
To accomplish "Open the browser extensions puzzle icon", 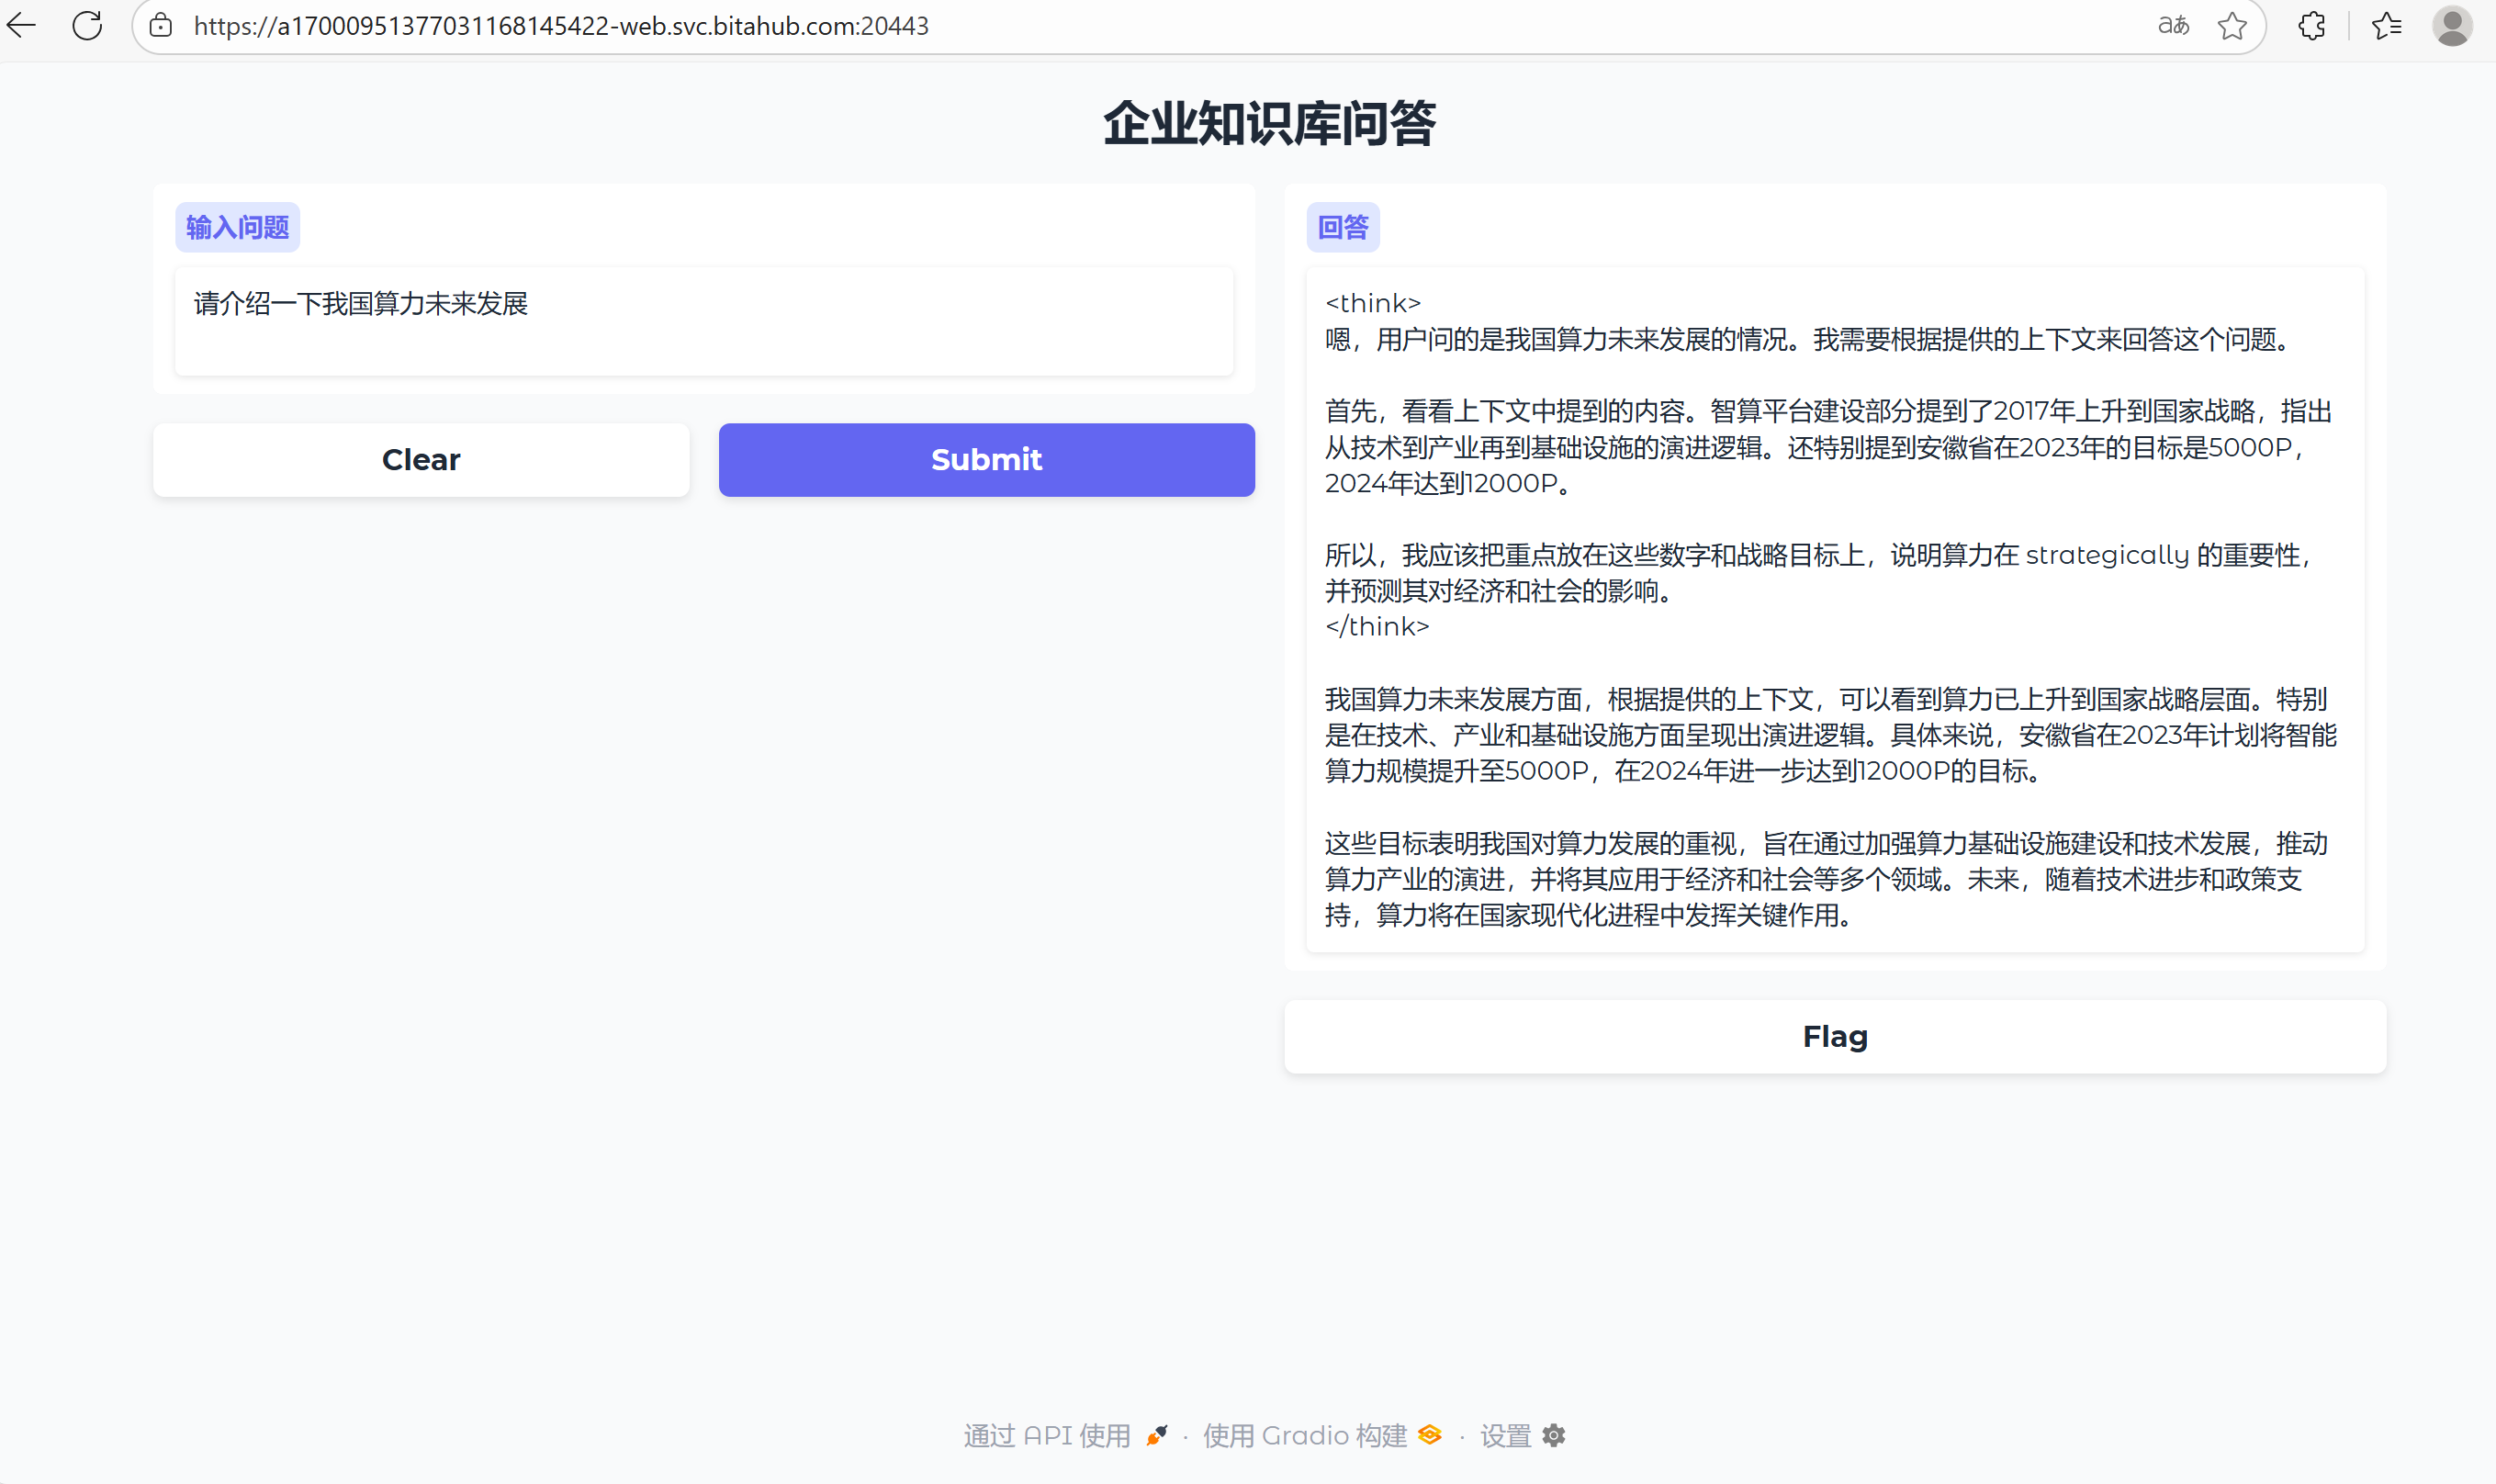I will pos(2312,25).
